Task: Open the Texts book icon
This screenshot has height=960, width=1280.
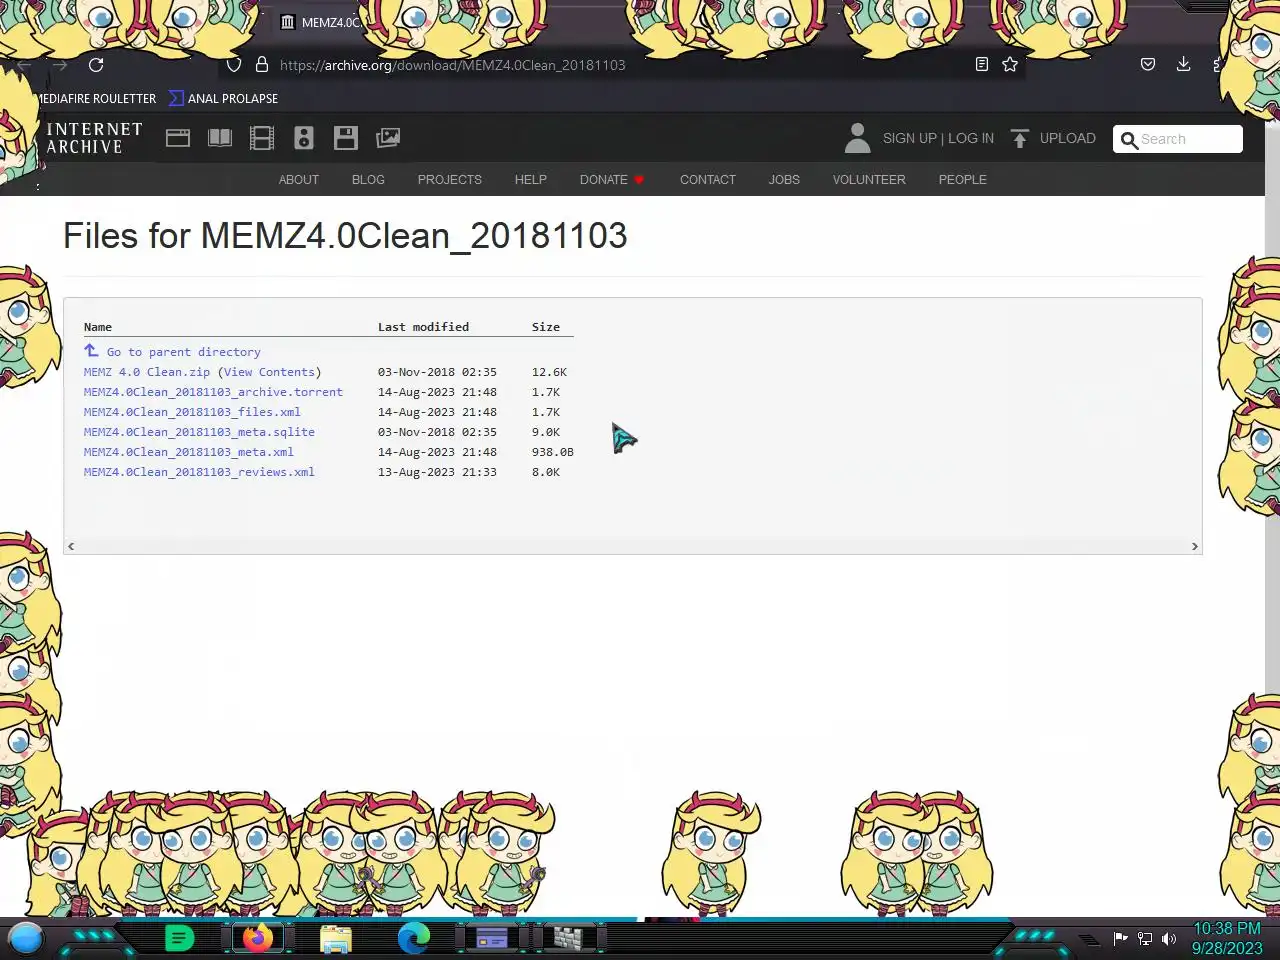Action: point(220,138)
